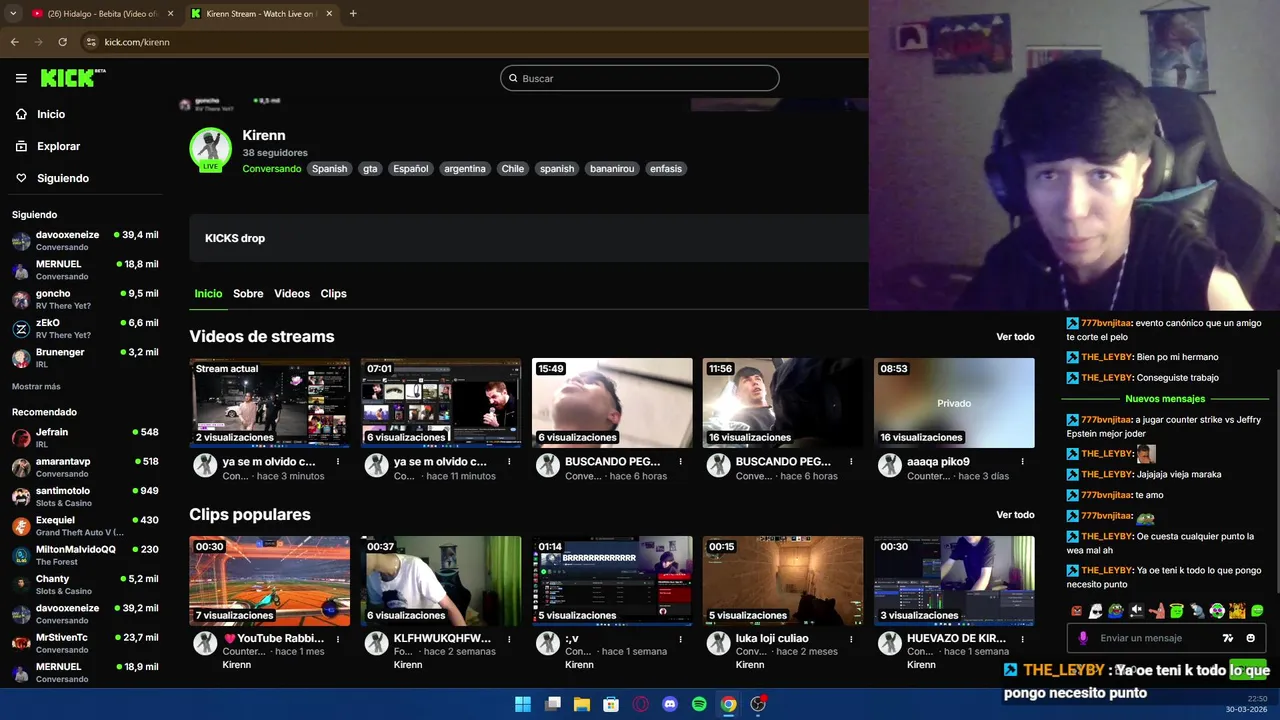Select the bananirou tag chip
Image resolution: width=1280 pixels, height=720 pixels.
click(x=612, y=169)
